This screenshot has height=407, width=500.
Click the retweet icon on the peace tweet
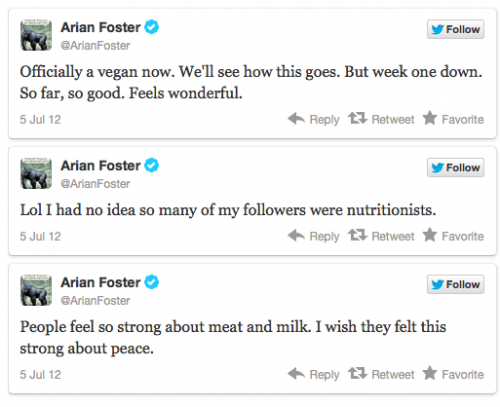[357, 374]
